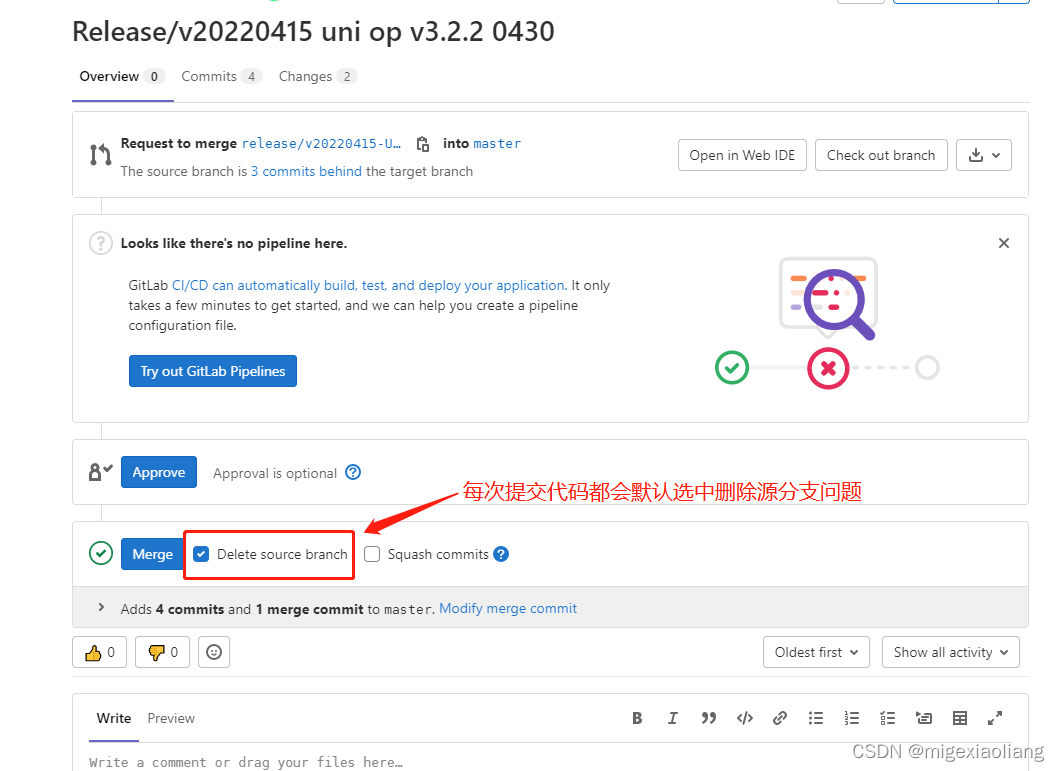Click Open in Web IDE button
This screenshot has height=771, width=1059.
pyautogui.click(x=742, y=155)
